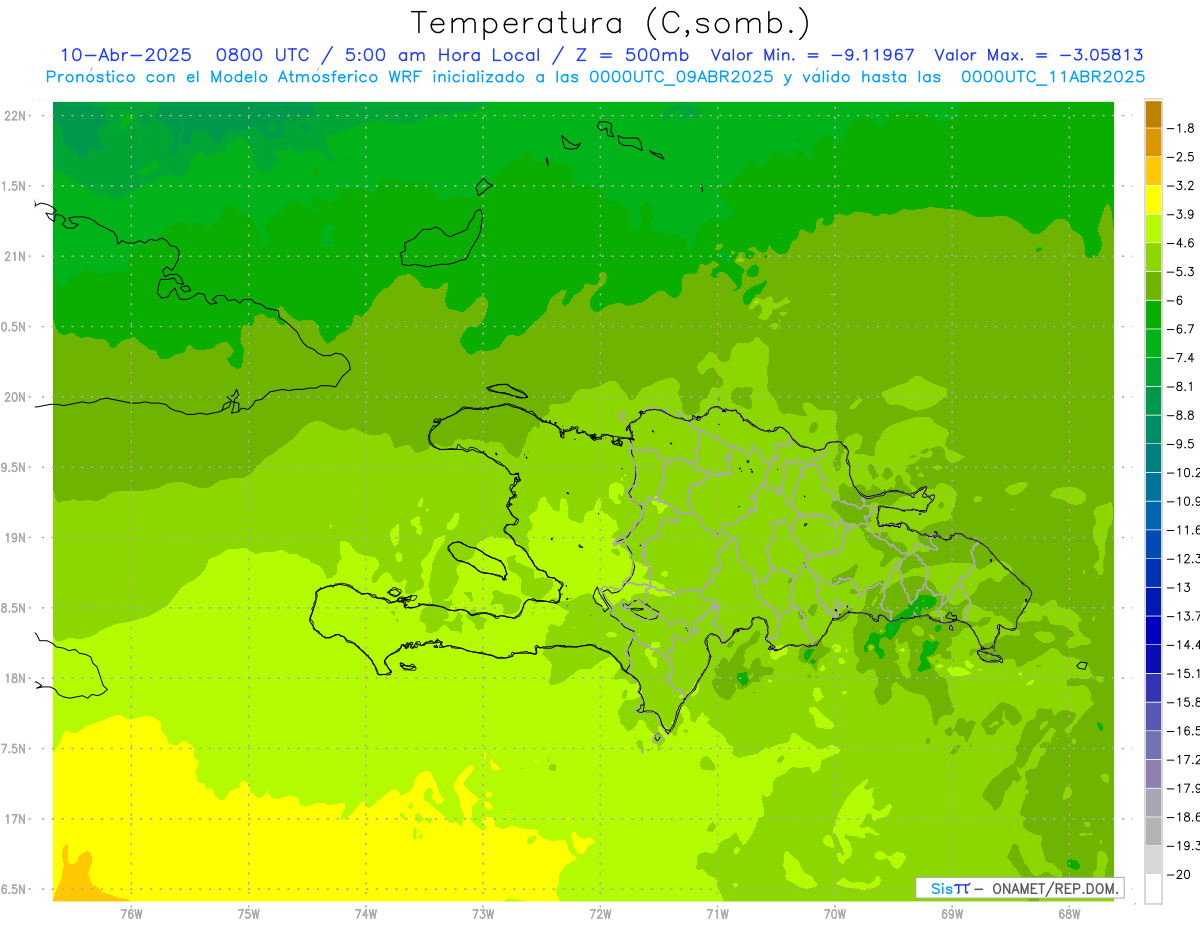Screen dimensions: 1200x927
Task: Click the '70W' longitude label
Action: click(835, 913)
